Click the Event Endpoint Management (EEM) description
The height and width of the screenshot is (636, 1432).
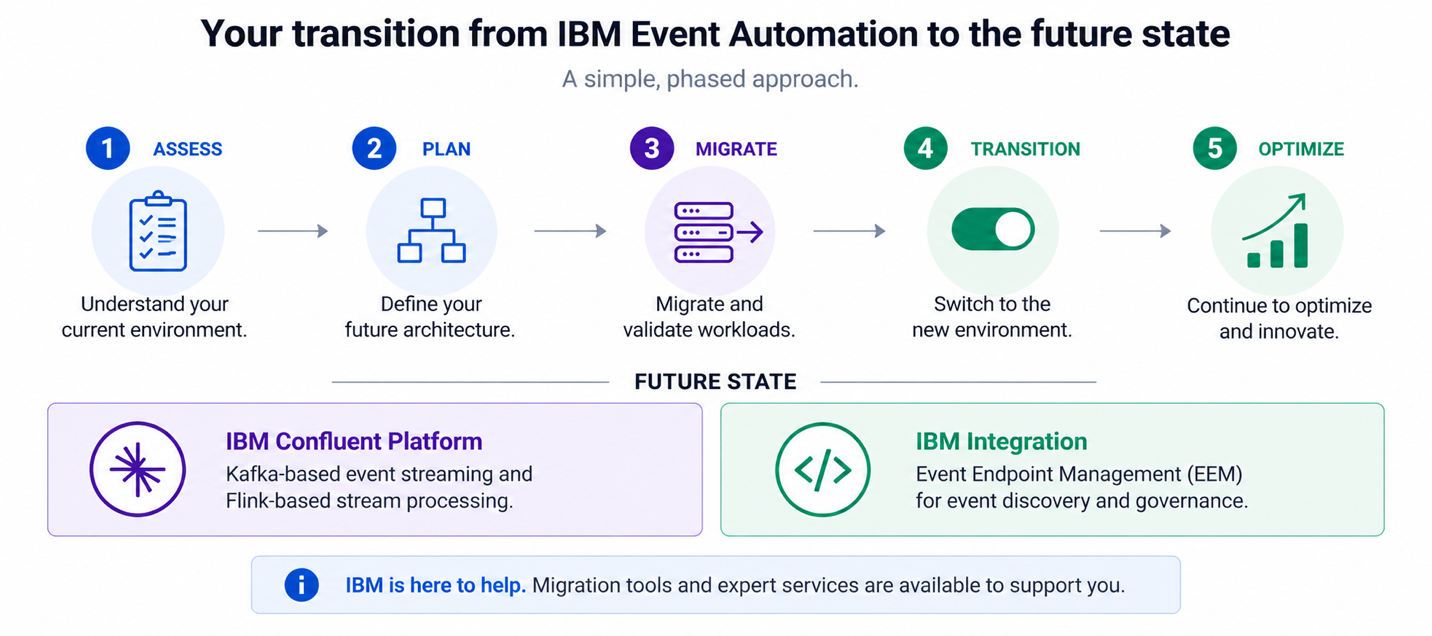[x=1082, y=487]
